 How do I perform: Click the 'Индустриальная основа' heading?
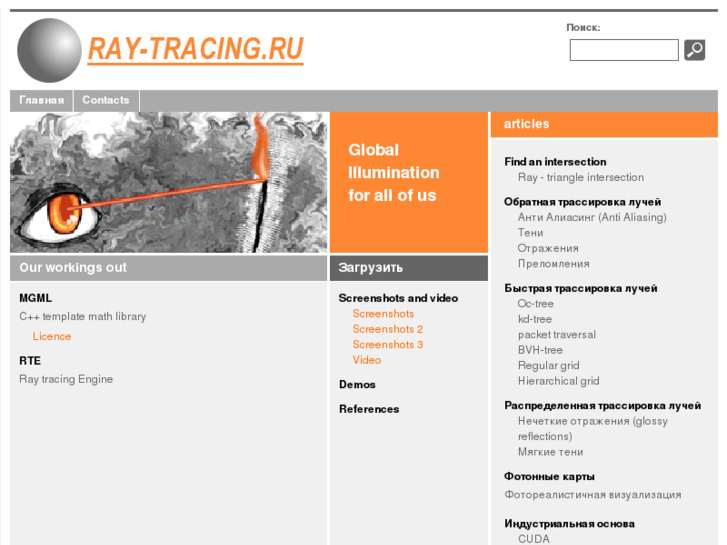[569, 524]
